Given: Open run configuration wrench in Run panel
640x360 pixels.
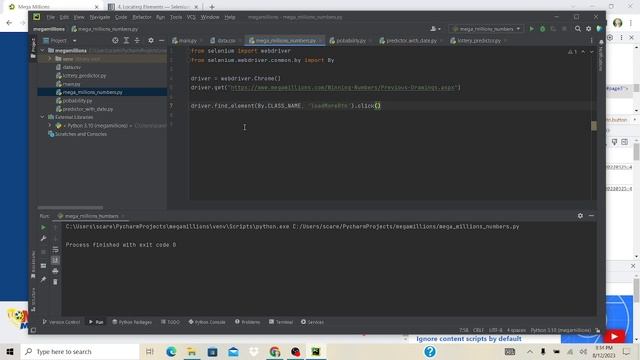Looking at the screenshot, I should 43,238.
